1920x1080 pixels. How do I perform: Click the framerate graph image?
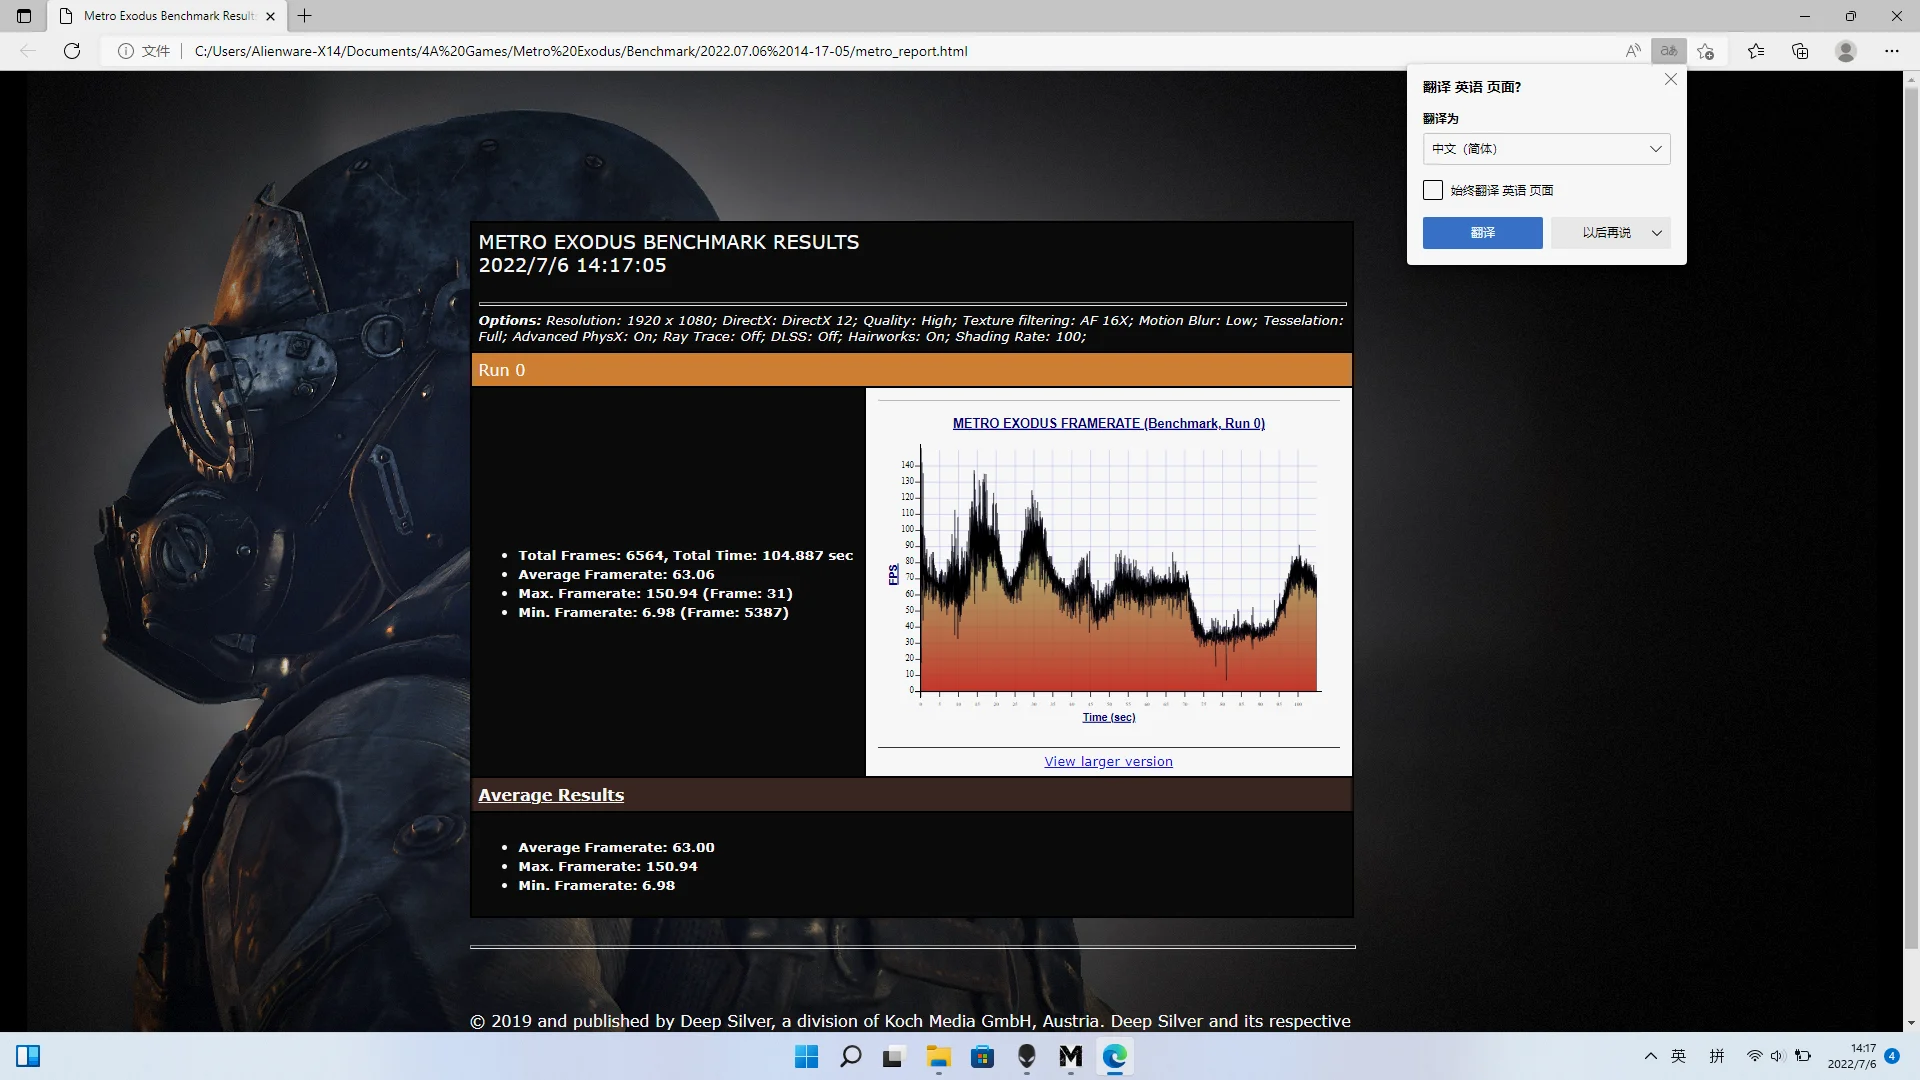tap(1108, 575)
